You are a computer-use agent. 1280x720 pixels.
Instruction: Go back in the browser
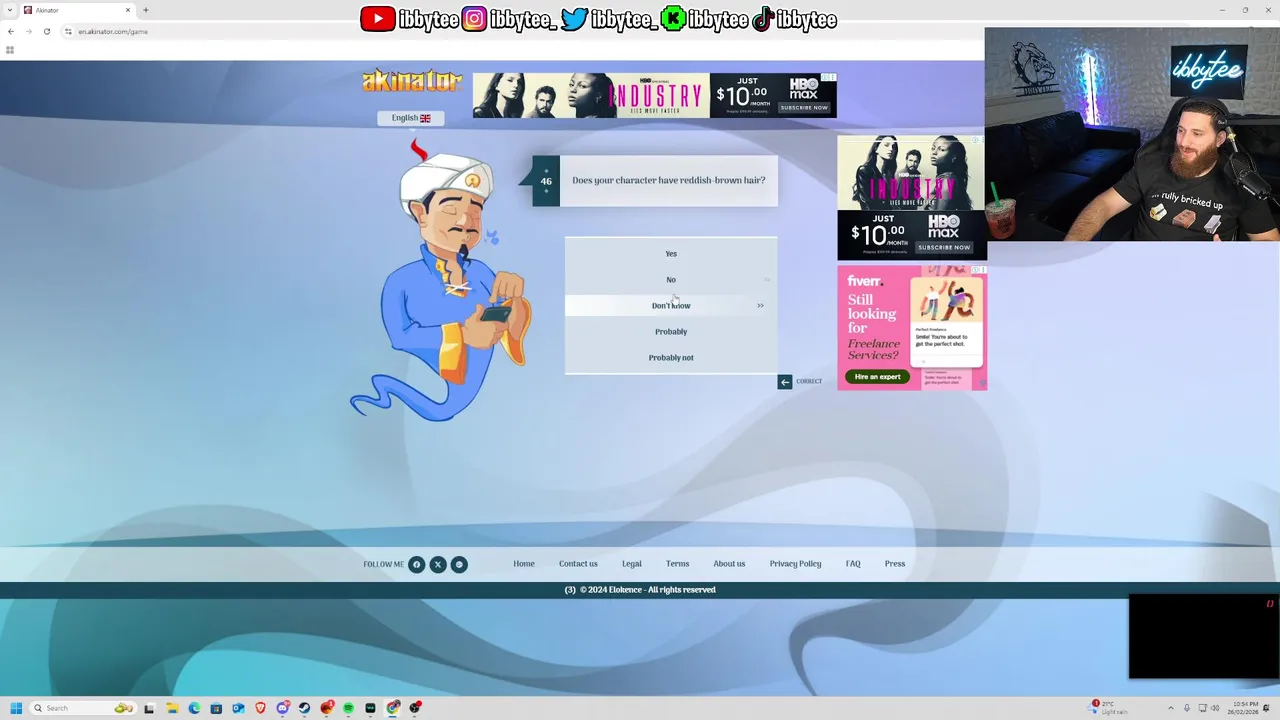point(11,31)
